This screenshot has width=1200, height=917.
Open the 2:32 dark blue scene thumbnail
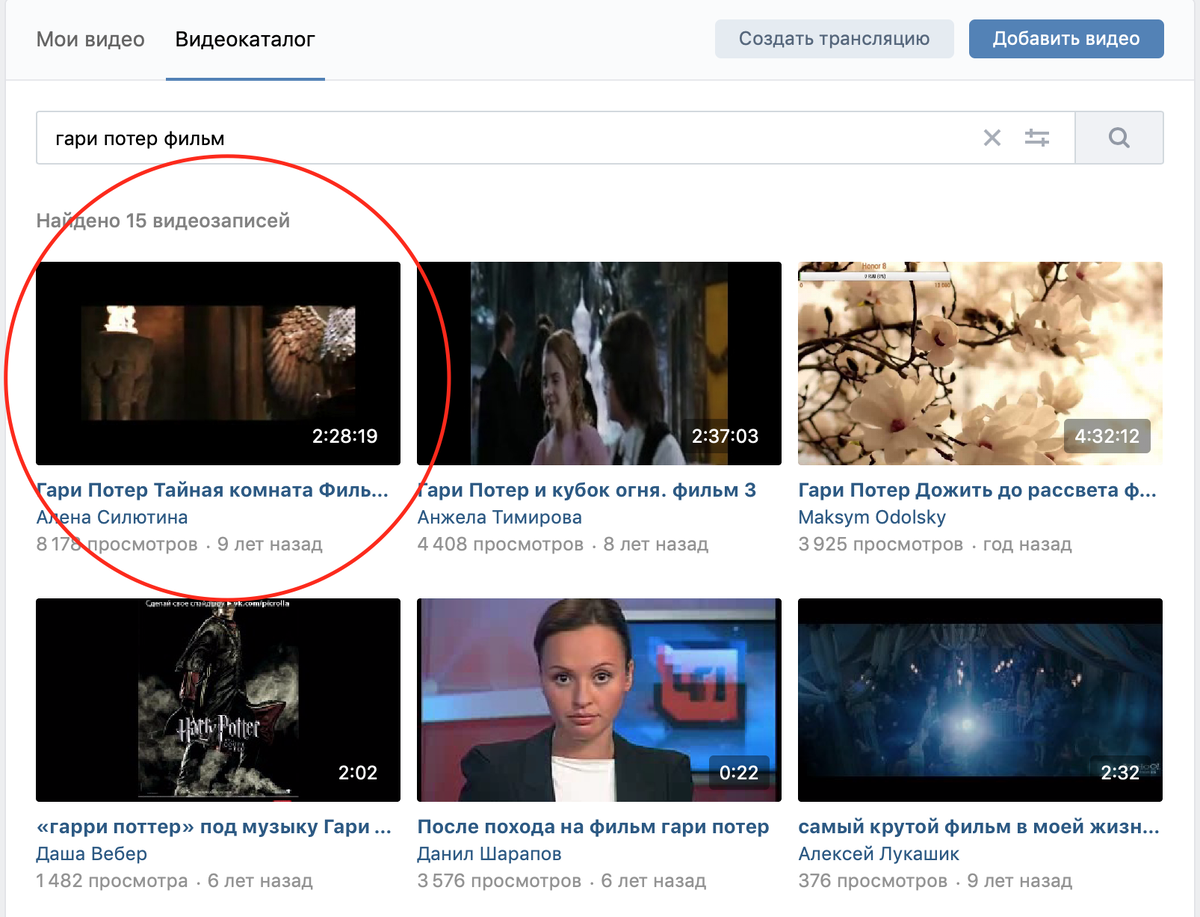tap(980, 700)
